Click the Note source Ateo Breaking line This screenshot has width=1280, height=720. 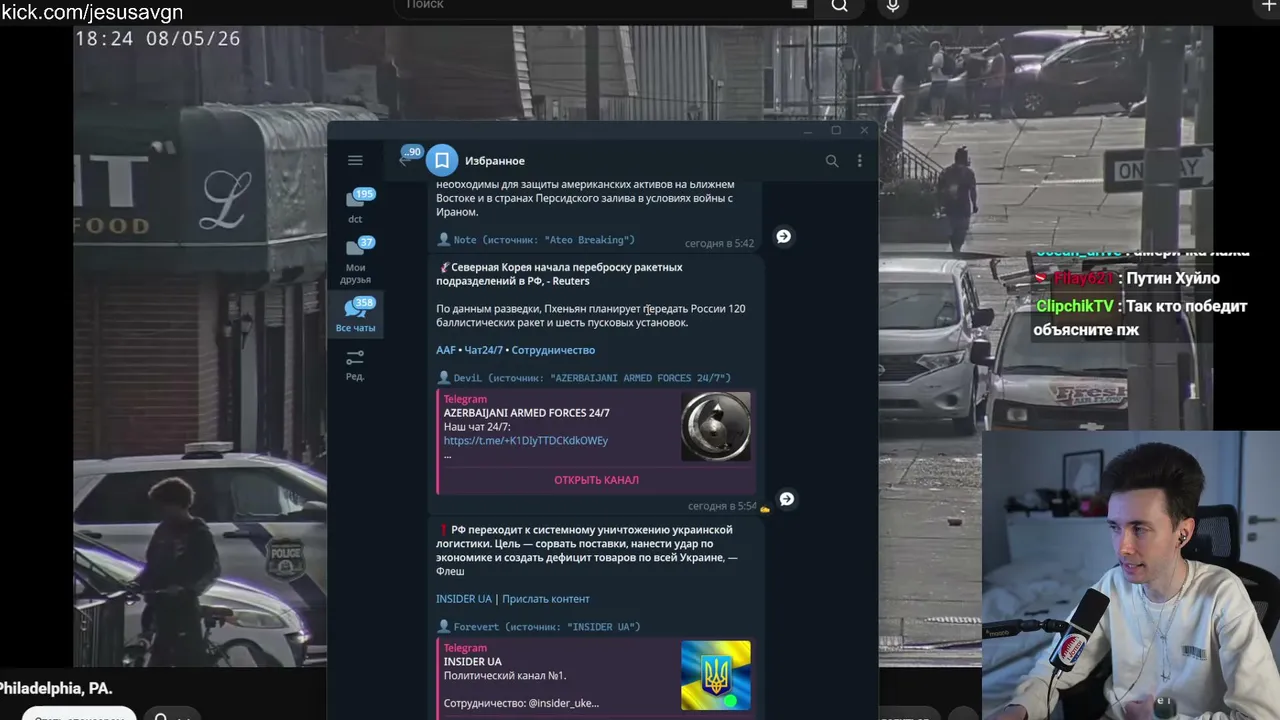(536, 240)
